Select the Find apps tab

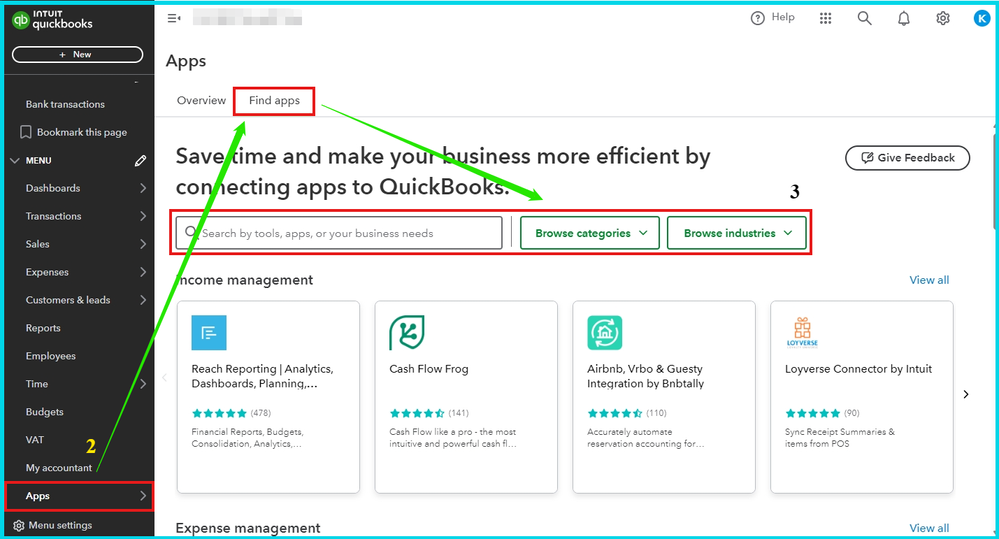[274, 101]
